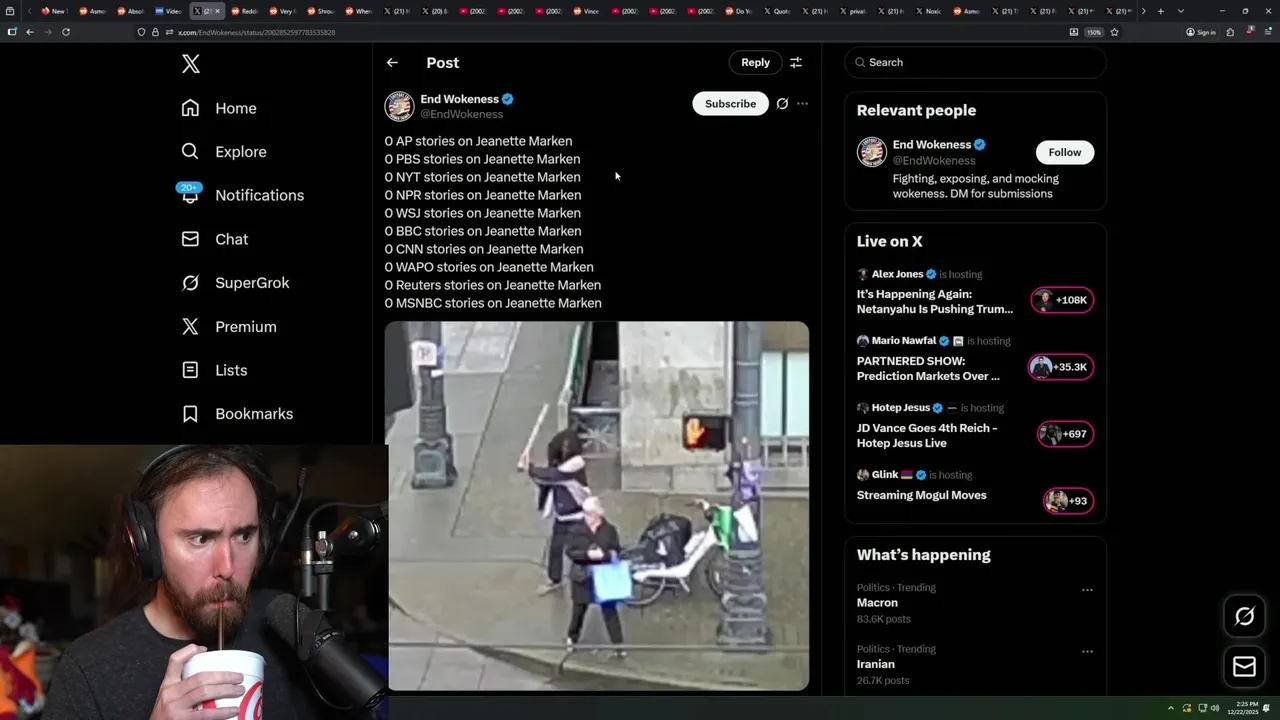Image resolution: width=1280 pixels, height=720 pixels.
Task: Click Grok explain icon beside Subscribe
Action: tap(782, 104)
